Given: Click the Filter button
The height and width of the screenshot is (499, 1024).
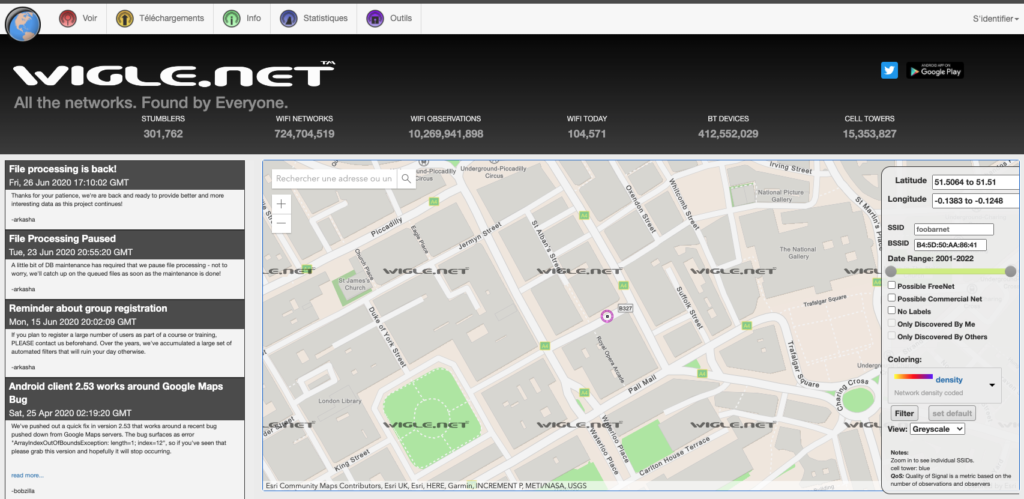Looking at the screenshot, I should 904,413.
